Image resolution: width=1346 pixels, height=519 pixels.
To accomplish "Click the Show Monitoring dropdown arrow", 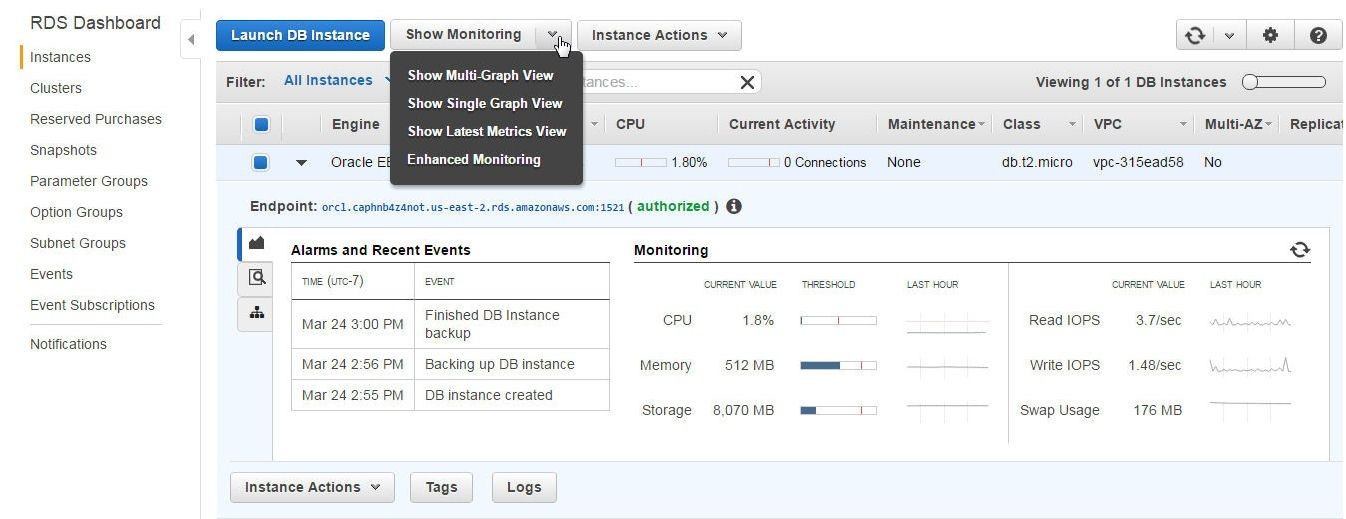I will (x=553, y=35).
